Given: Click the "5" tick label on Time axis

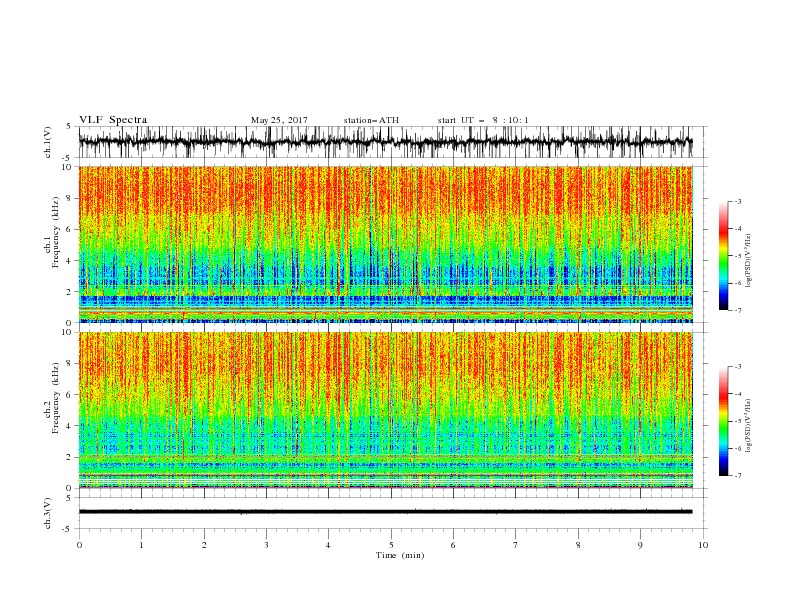Looking at the screenshot, I should pyautogui.click(x=391, y=545).
